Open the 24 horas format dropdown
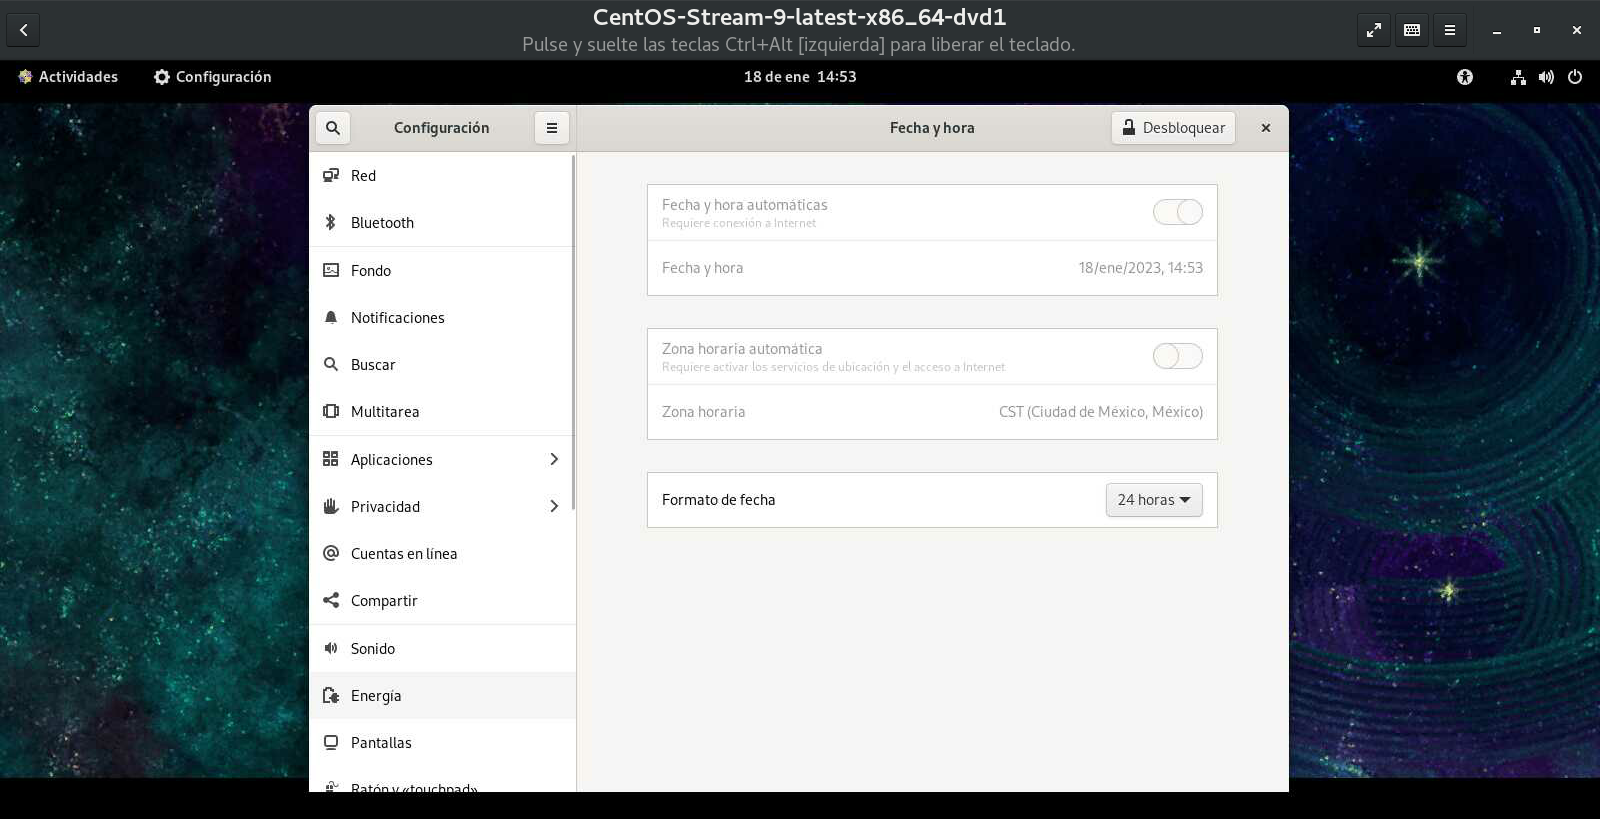The width and height of the screenshot is (1600, 819). [x=1153, y=500]
